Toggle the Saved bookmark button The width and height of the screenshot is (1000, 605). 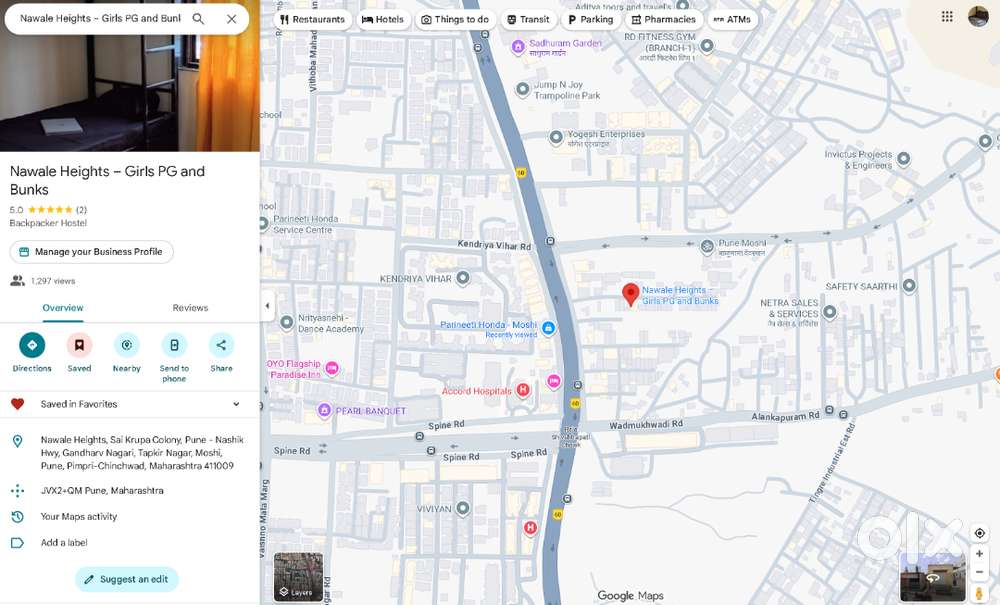point(79,345)
